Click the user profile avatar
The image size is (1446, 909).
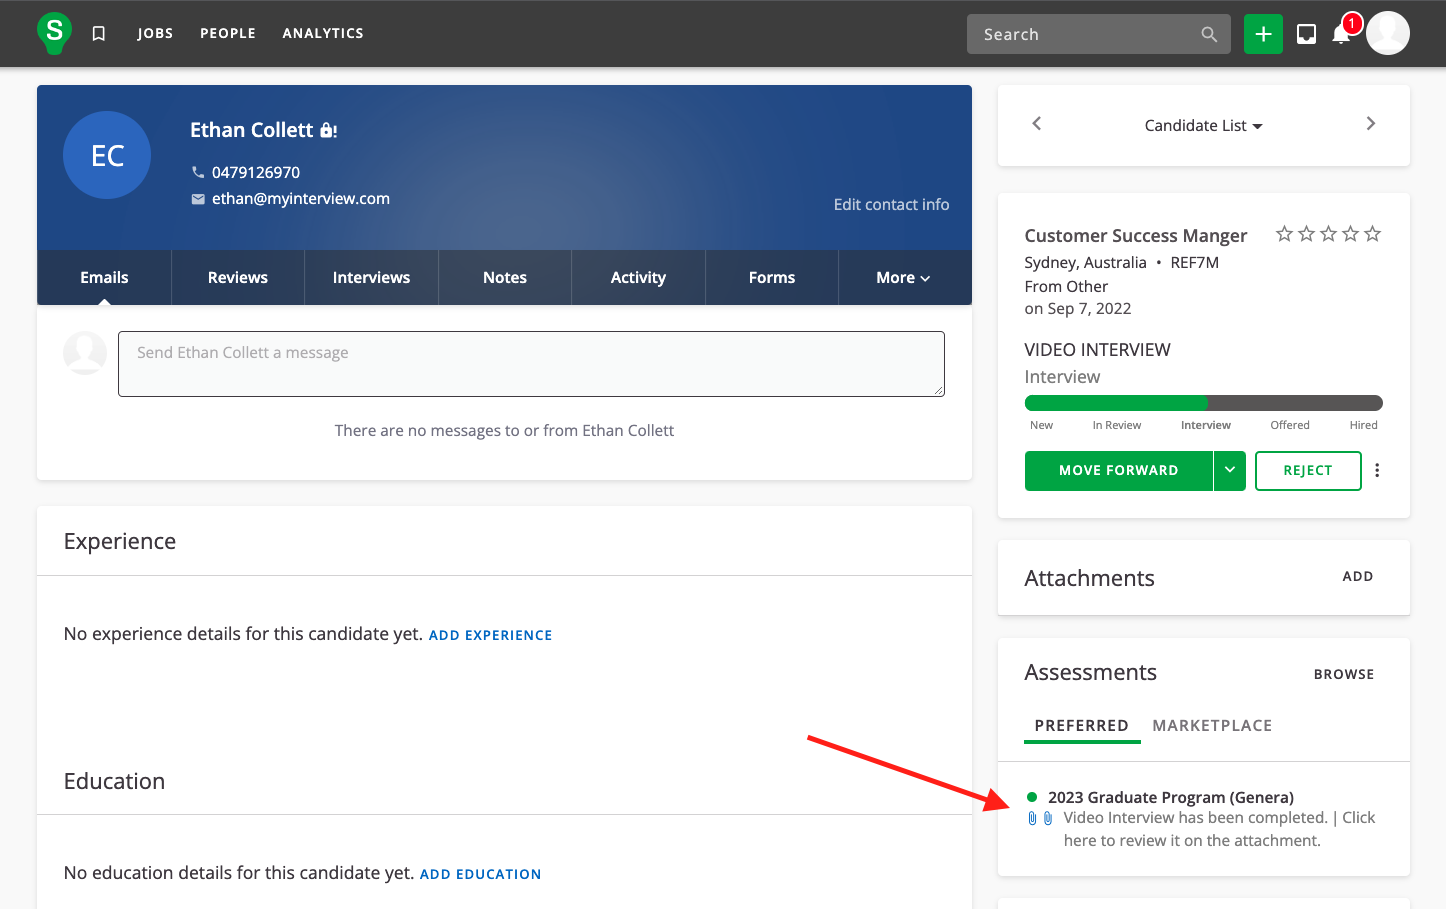[x=1388, y=34]
